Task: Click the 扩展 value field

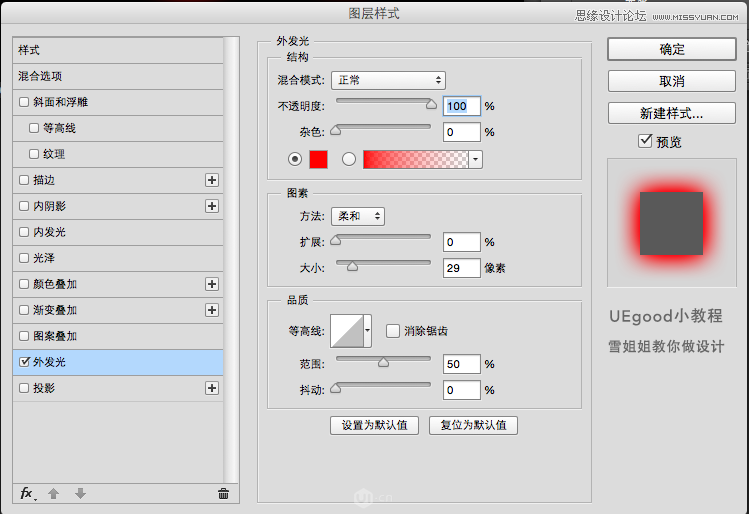Action: [461, 242]
